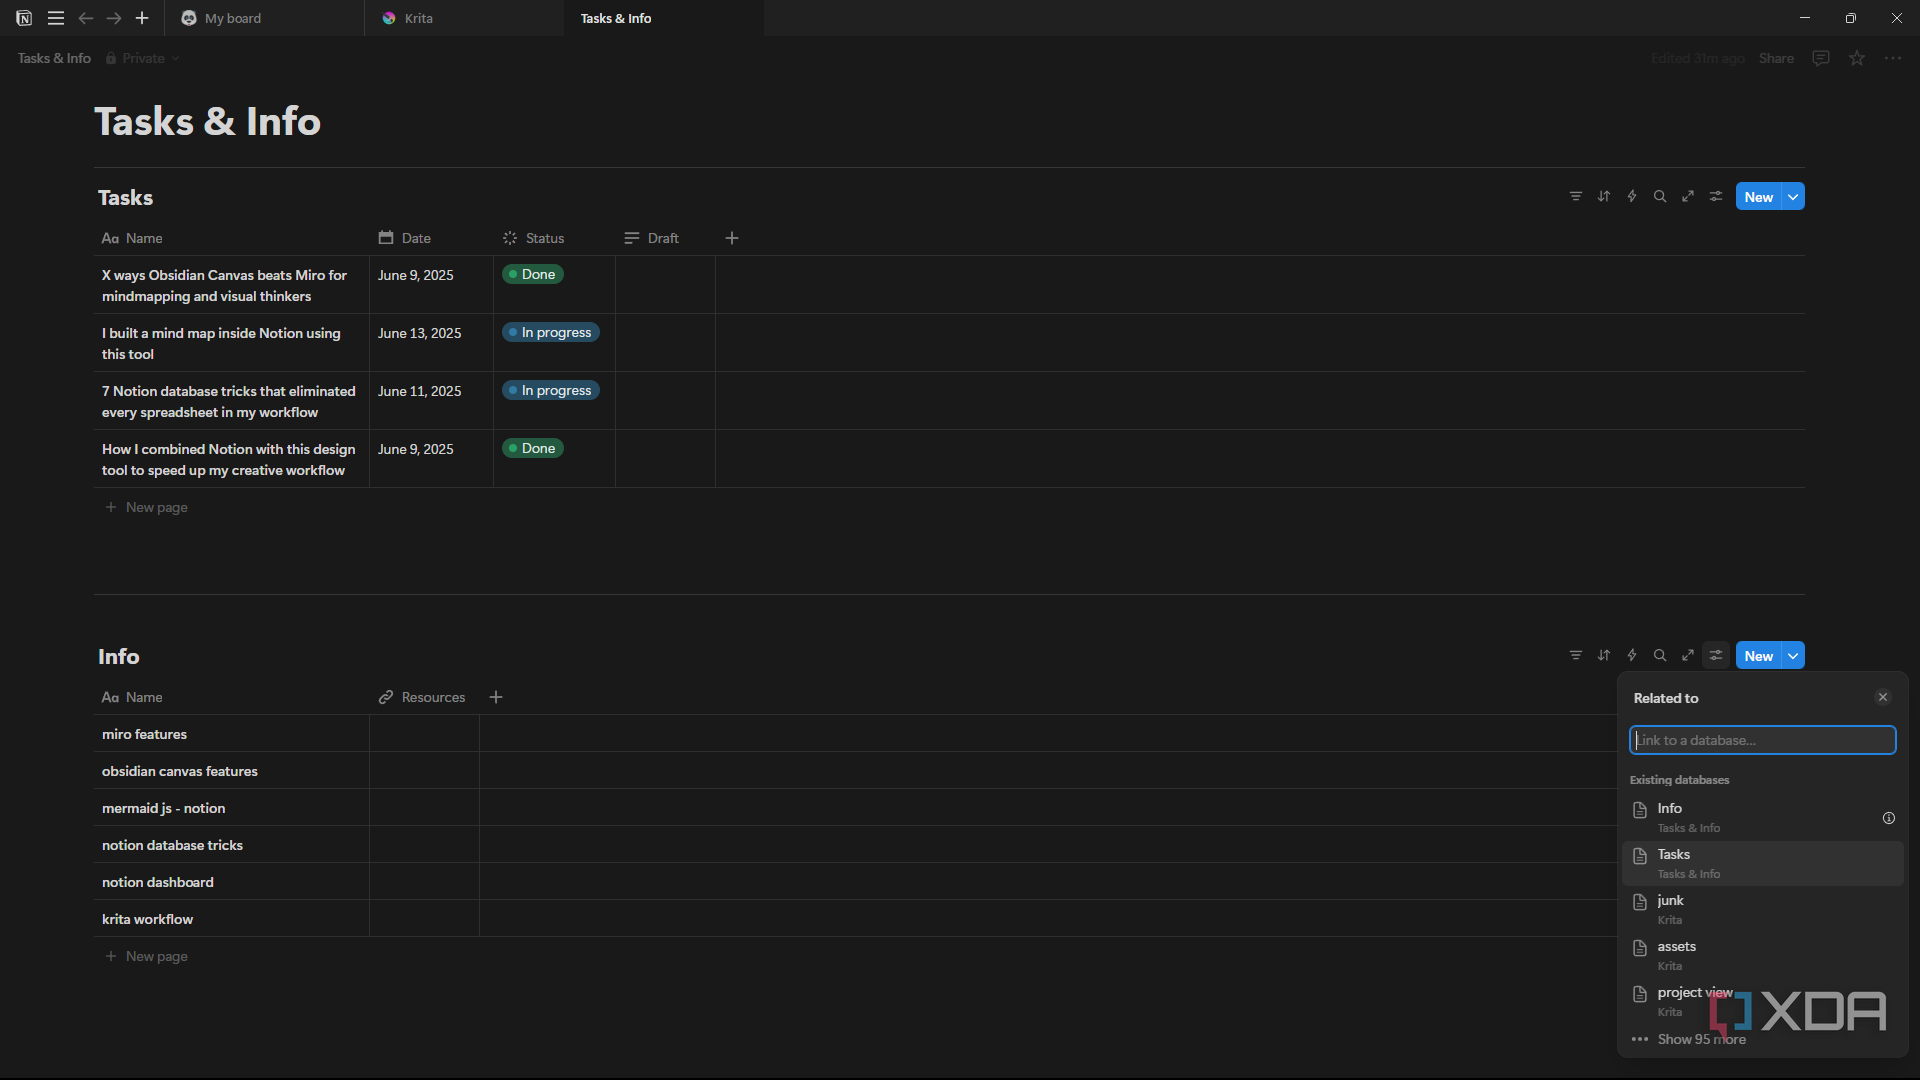
Task: Add a new property to Info table
Action: [x=496, y=697]
